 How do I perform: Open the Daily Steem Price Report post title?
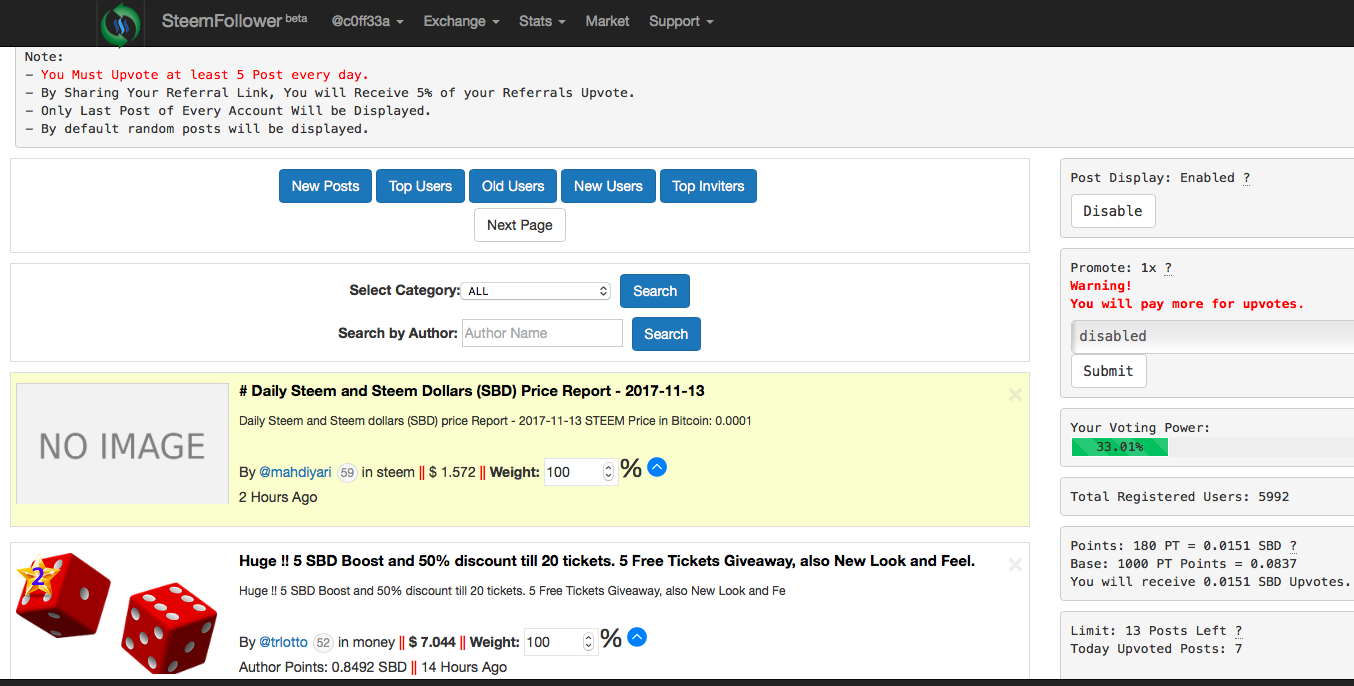472,391
